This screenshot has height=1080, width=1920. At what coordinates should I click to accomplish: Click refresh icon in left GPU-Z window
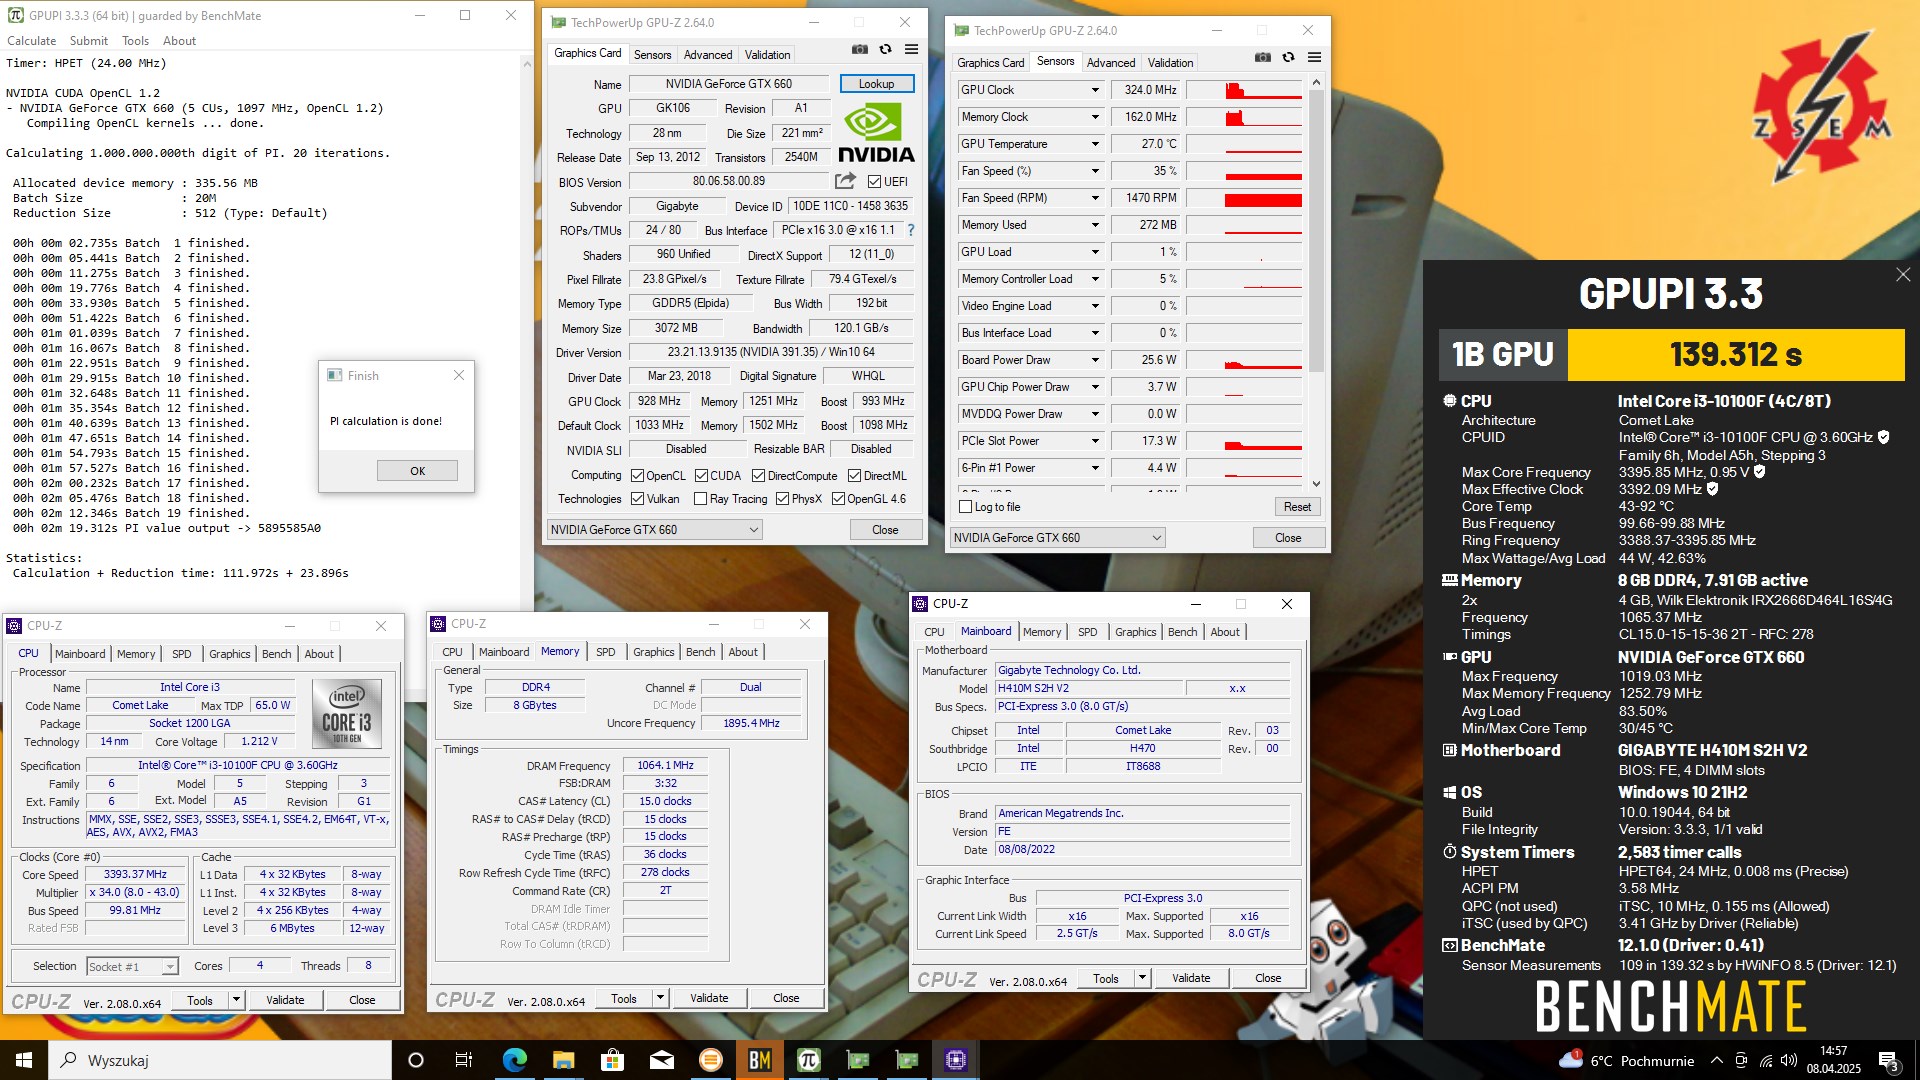[x=885, y=50]
